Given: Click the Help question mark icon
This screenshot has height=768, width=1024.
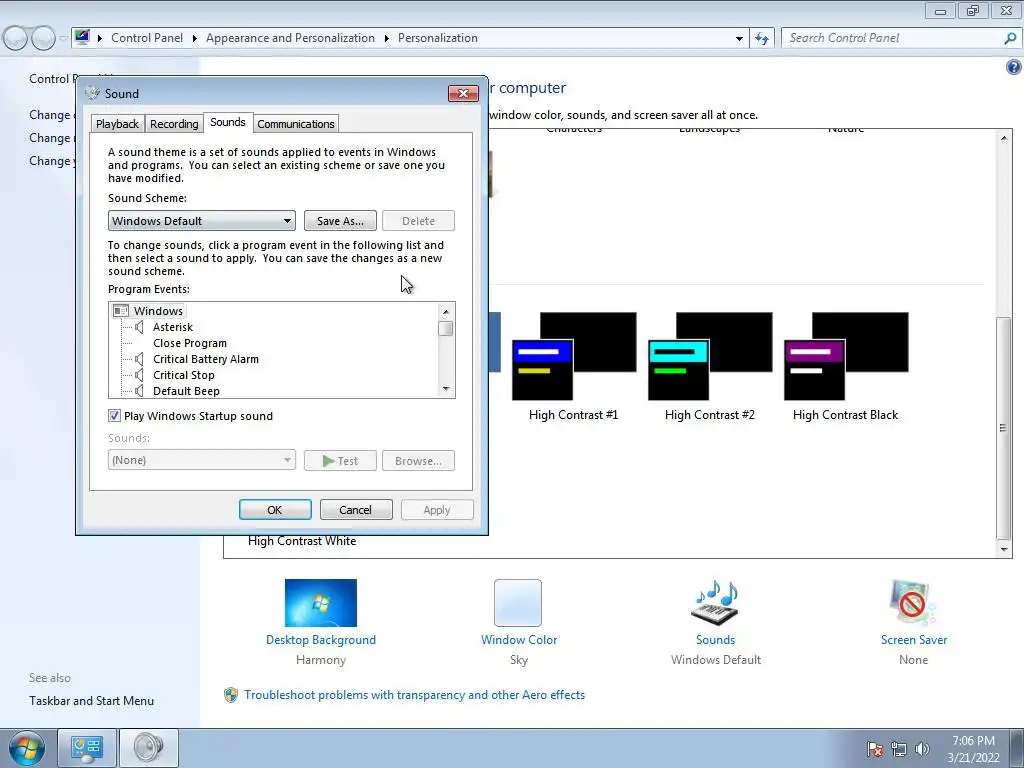Looking at the screenshot, I should pos(1013,67).
